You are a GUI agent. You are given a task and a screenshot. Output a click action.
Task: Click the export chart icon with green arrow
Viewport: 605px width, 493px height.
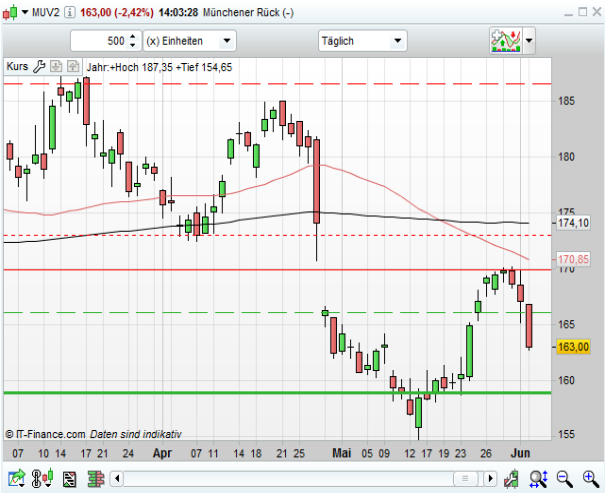coord(17,479)
